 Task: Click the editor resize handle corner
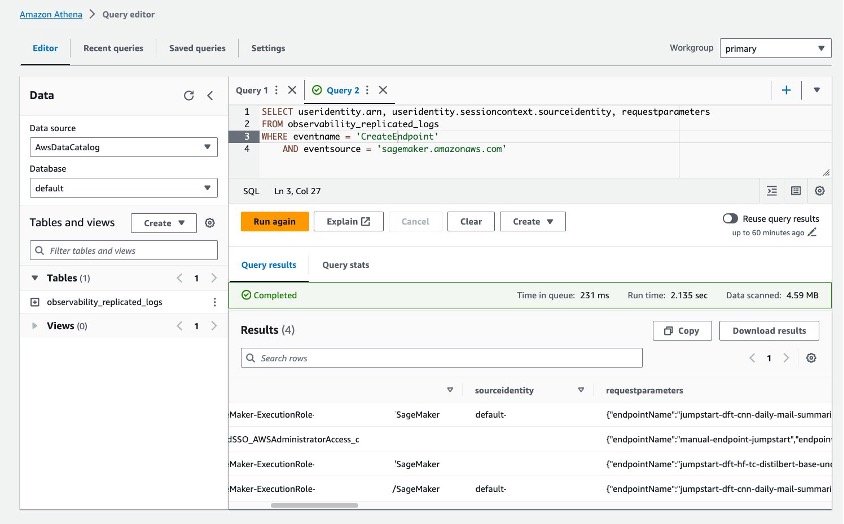pyautogui.click(x=826, y=172)
